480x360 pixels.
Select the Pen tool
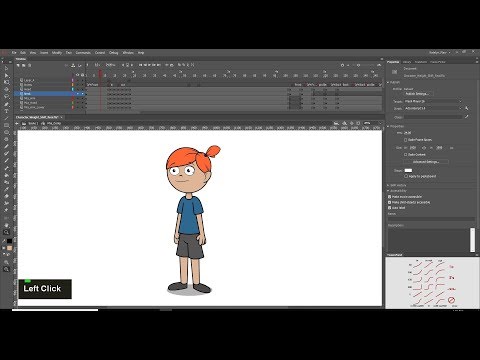(x=6, y=104)
